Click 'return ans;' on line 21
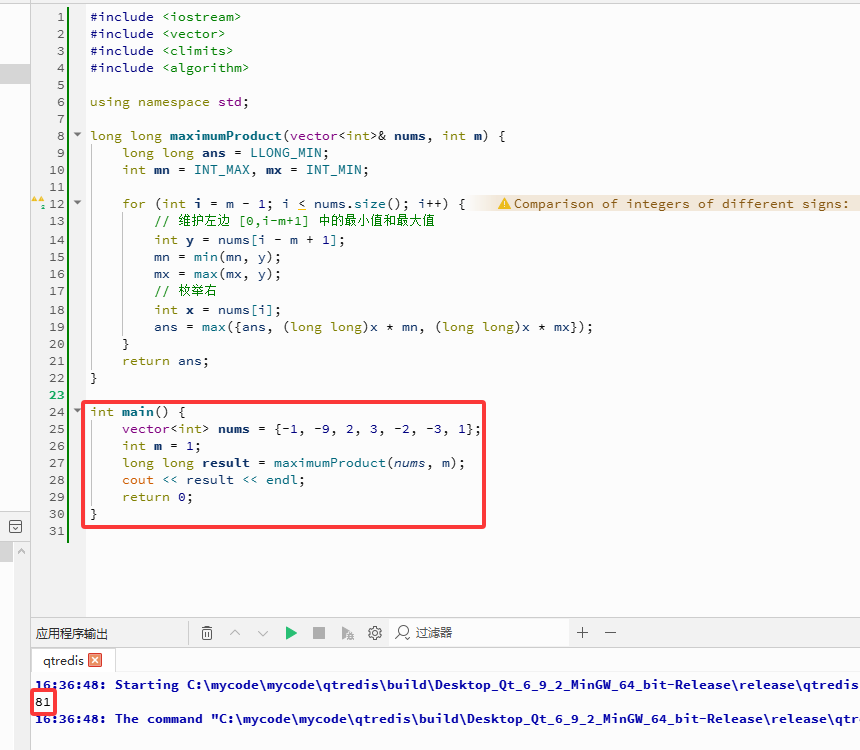 coord(165,361)
